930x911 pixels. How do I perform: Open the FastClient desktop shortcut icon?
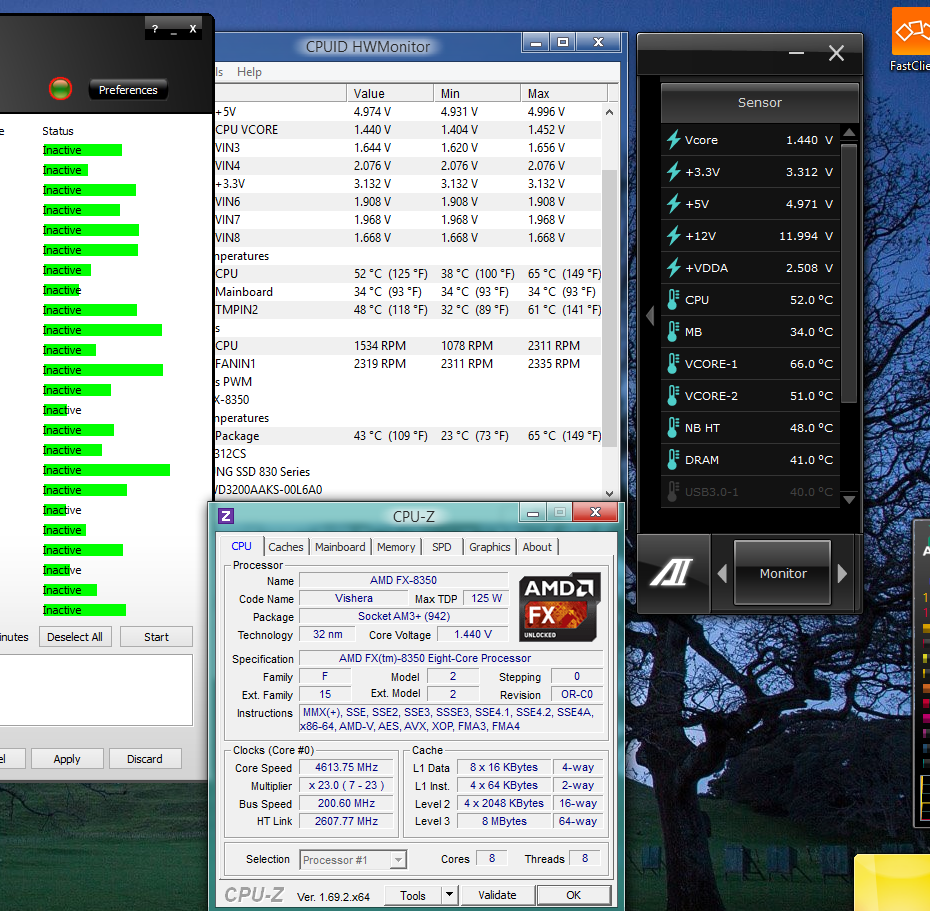909,34
